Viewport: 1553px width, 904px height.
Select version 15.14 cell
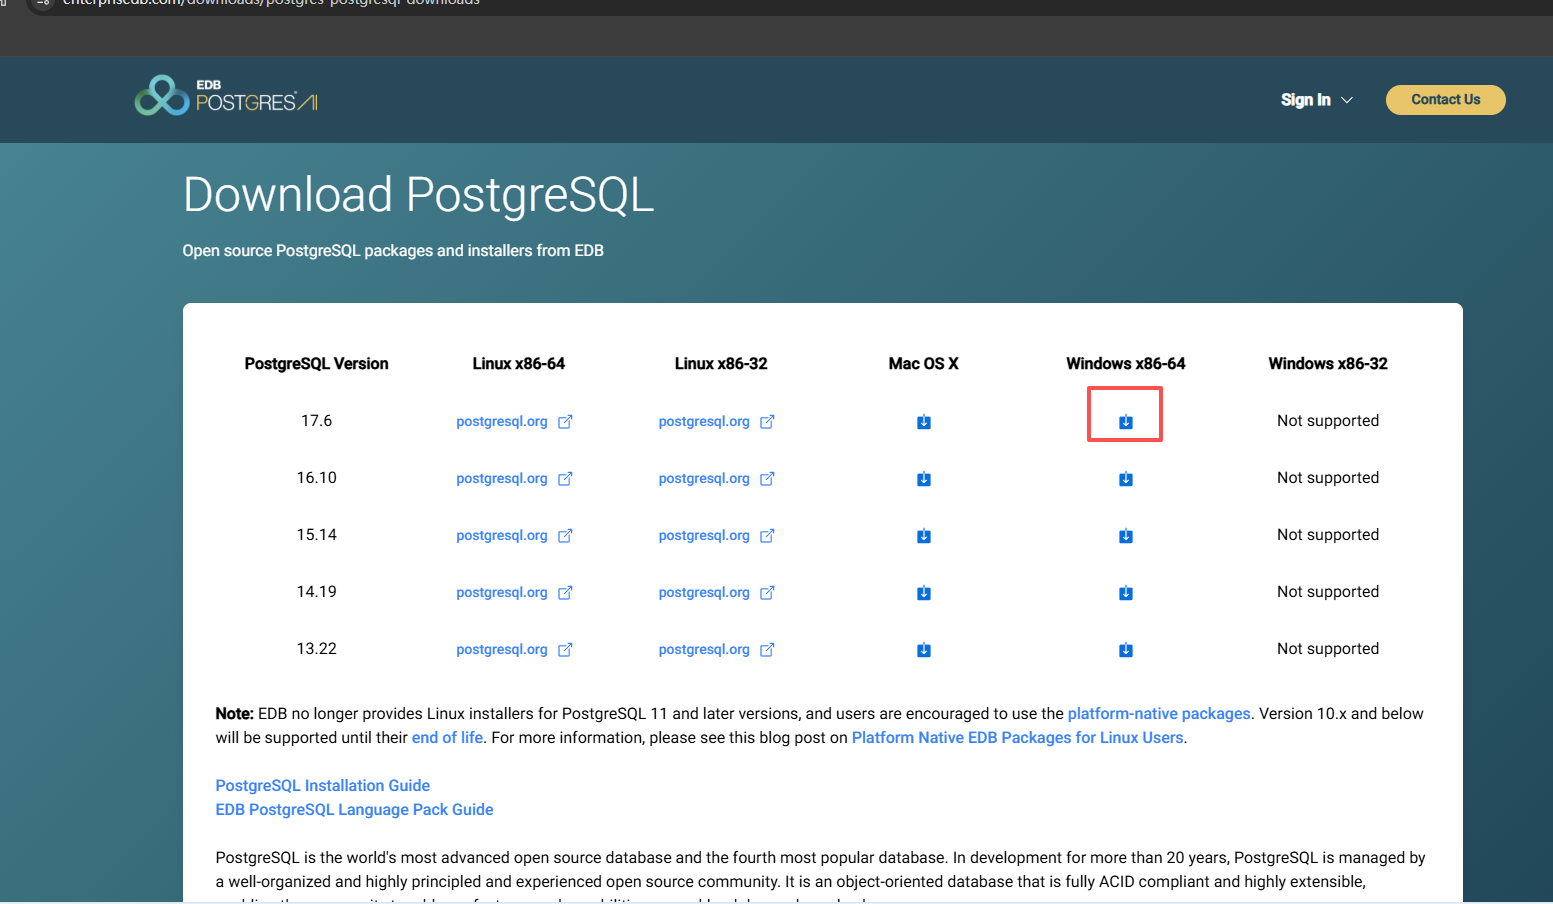(316, 534)
